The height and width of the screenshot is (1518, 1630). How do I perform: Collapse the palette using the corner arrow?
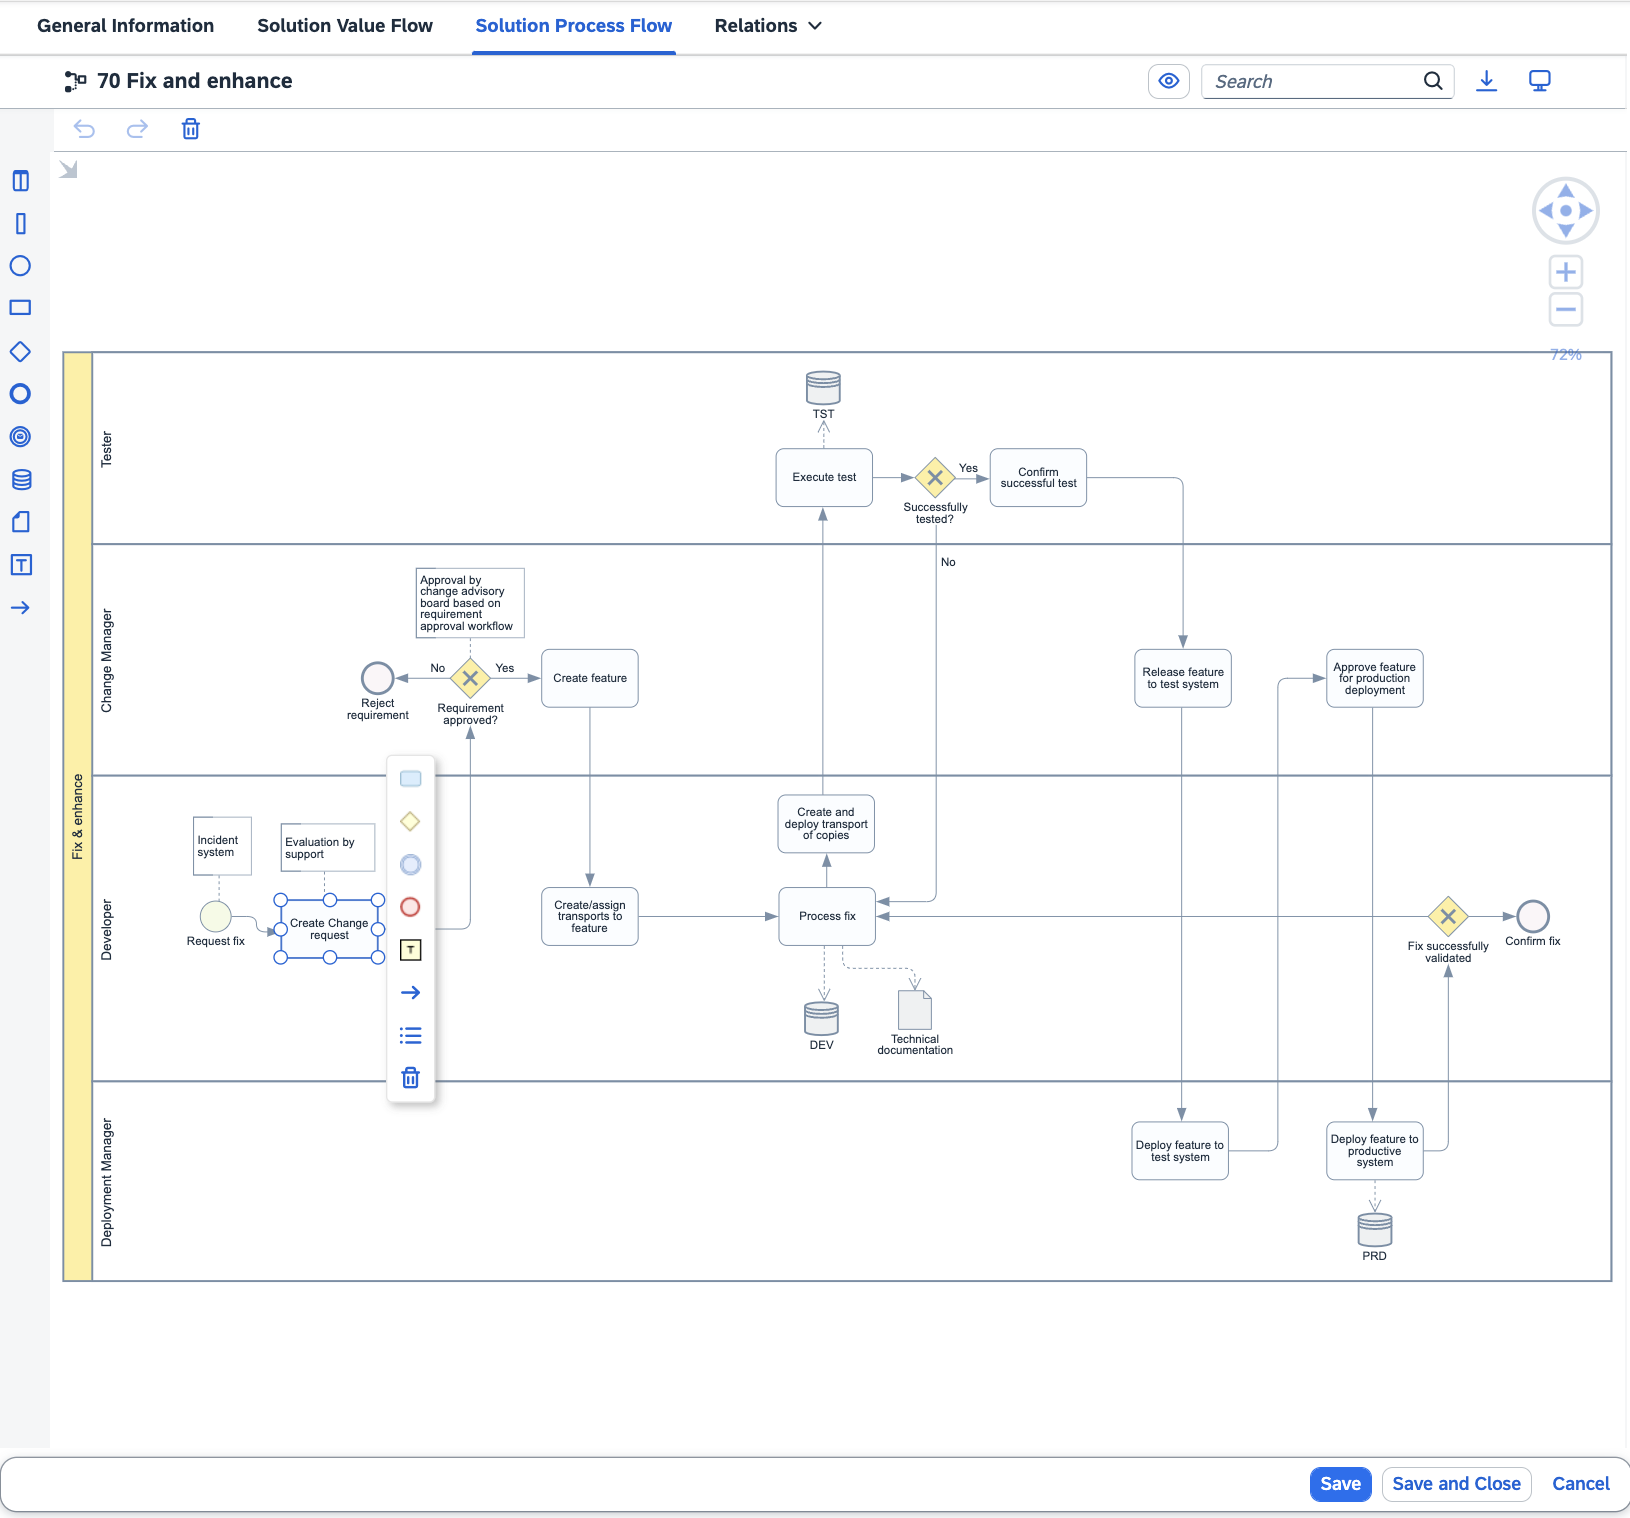pyautogui.click(x=68, y=170)
